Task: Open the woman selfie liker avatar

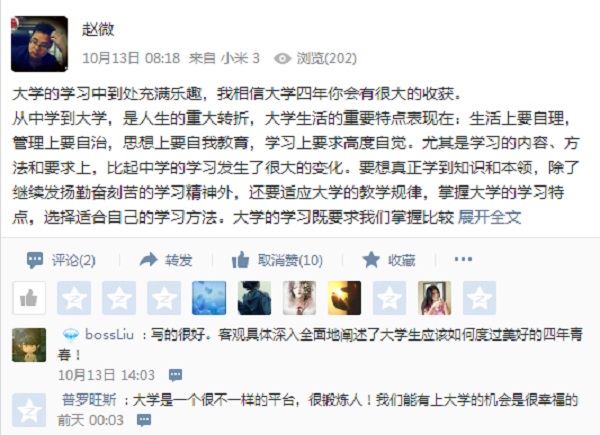Action: coord(434,298)
